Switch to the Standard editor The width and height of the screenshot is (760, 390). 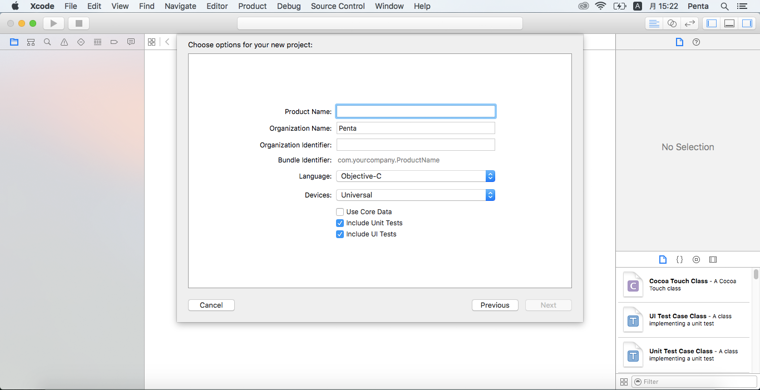pyautogui.click(x=654, y=23)
